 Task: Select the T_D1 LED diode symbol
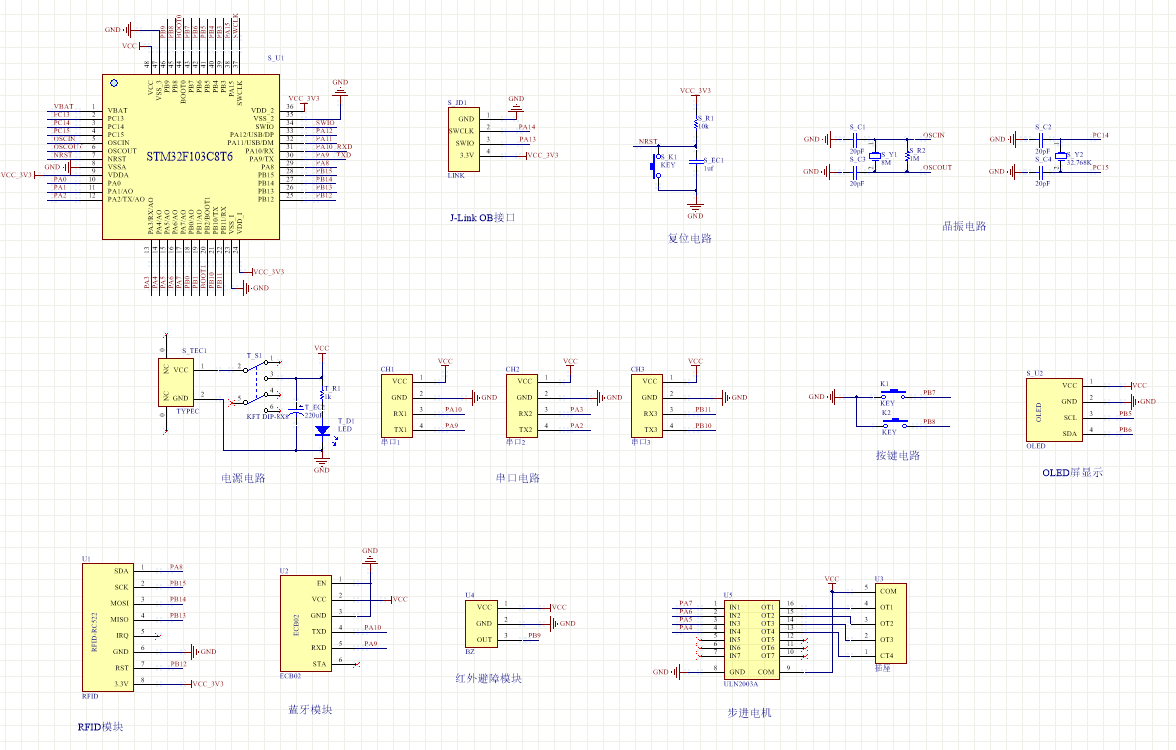click(x=322, y=430)
